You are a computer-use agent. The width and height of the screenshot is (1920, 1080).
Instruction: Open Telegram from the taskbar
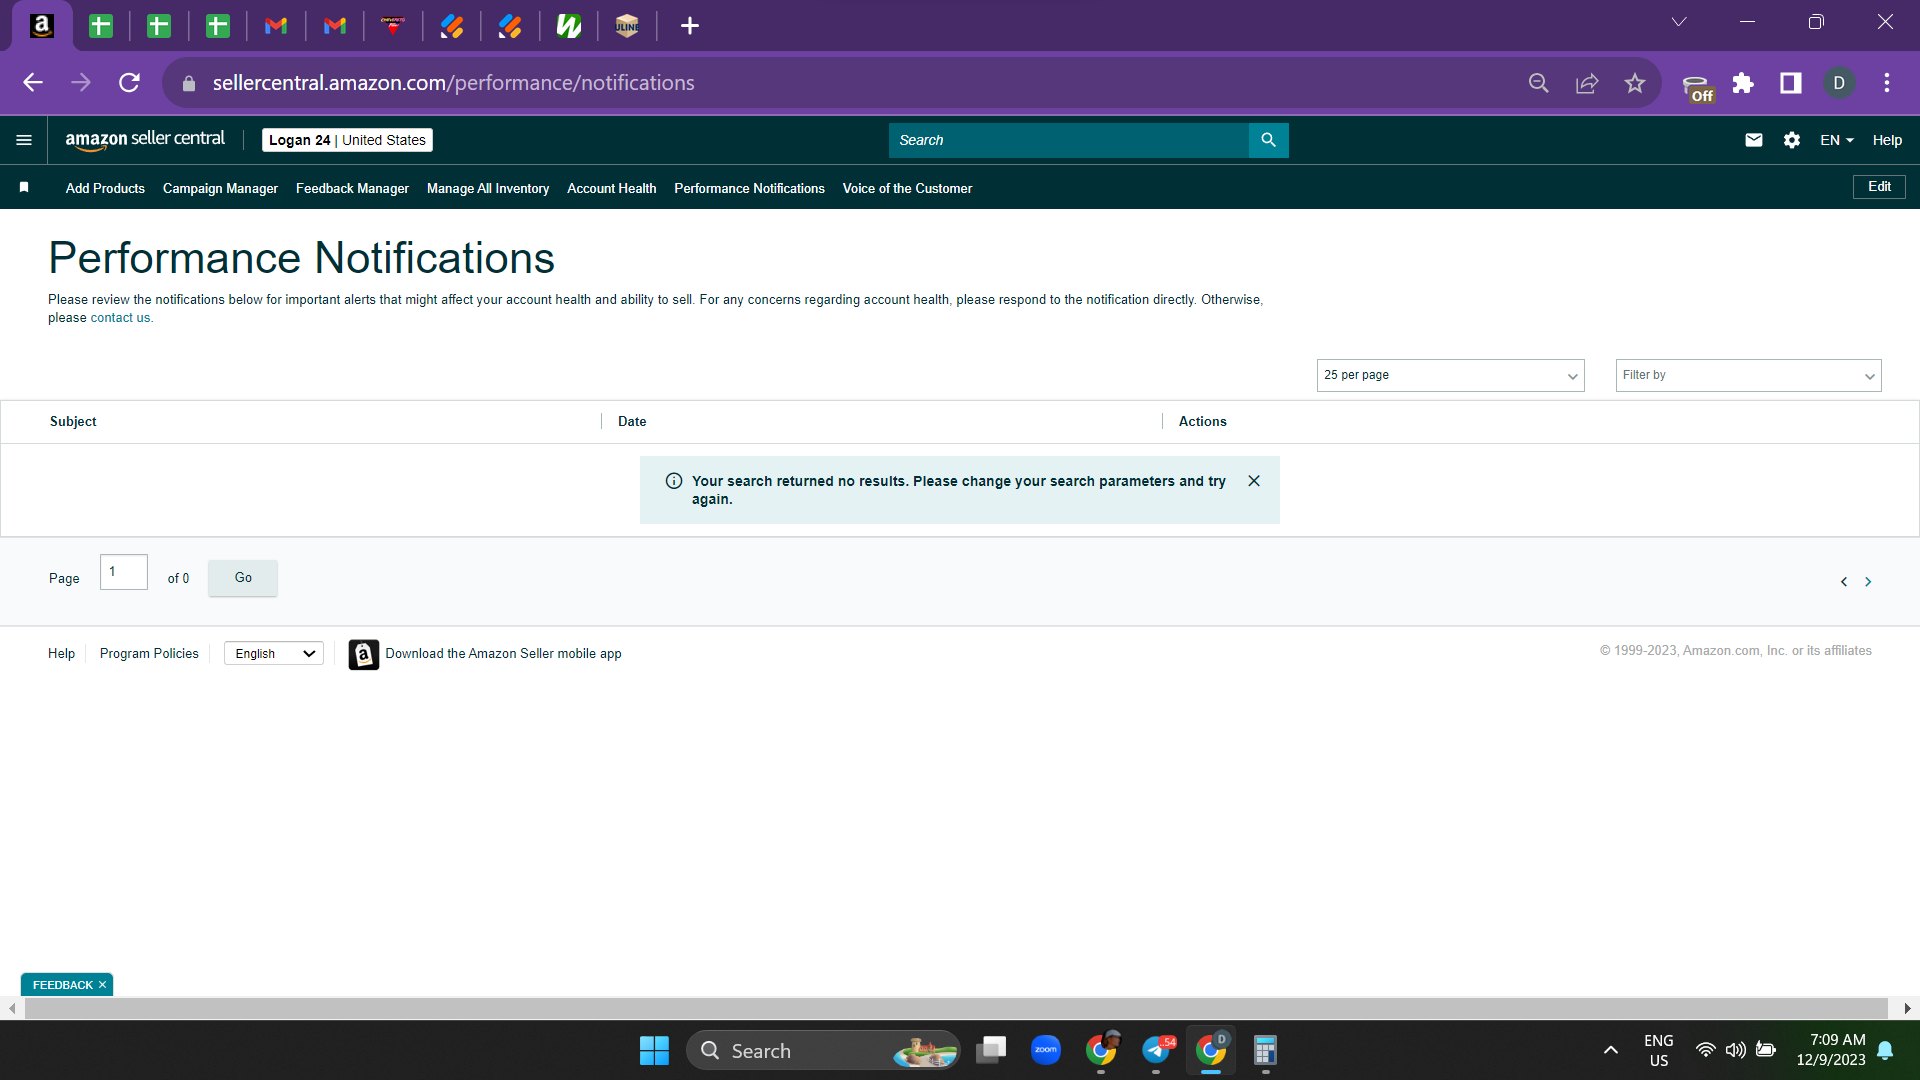click(x=1157, y=1050)
